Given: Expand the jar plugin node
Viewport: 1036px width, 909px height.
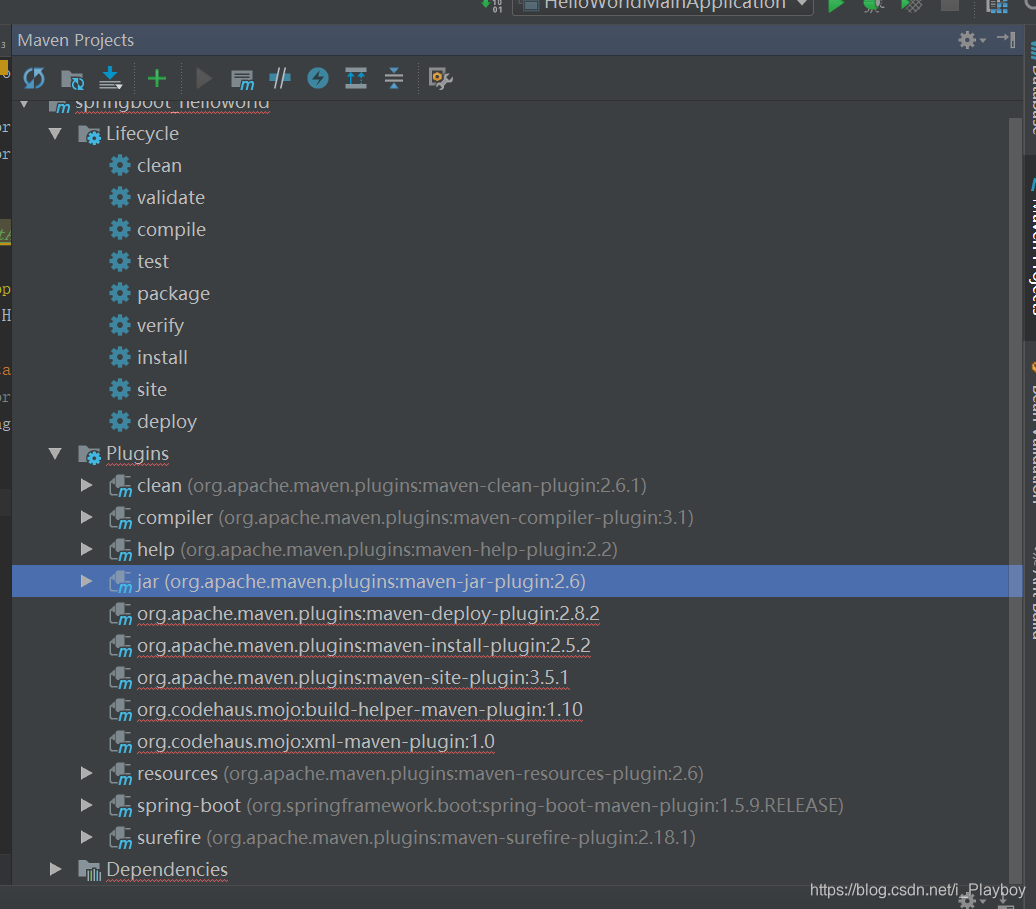Looking at the screenshot, I should 86,581.
